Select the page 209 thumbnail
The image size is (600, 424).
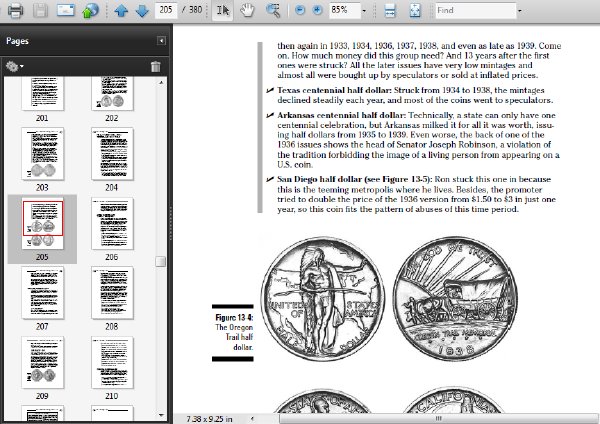pyautogui.click(x=42, y=362)
